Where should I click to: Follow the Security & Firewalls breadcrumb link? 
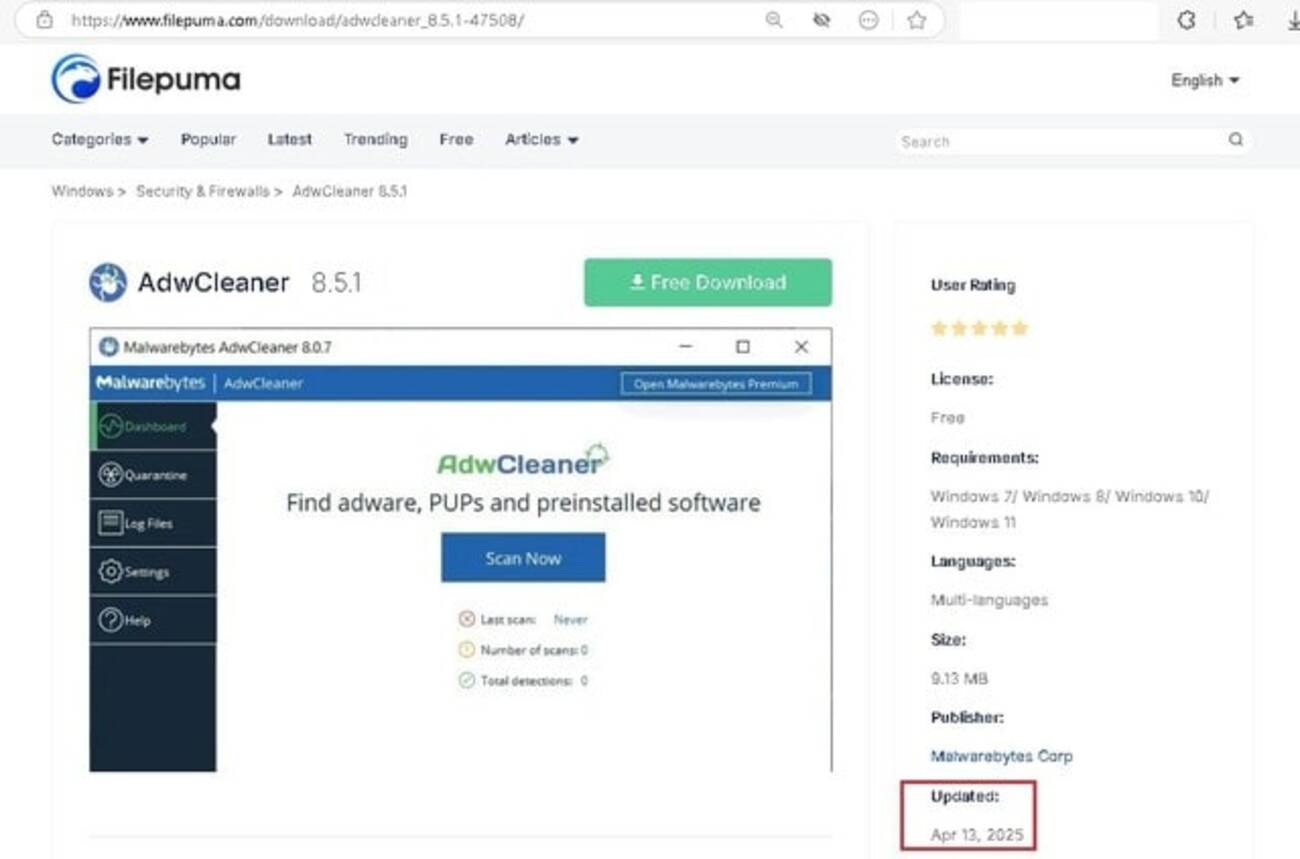tap(203, 191)
